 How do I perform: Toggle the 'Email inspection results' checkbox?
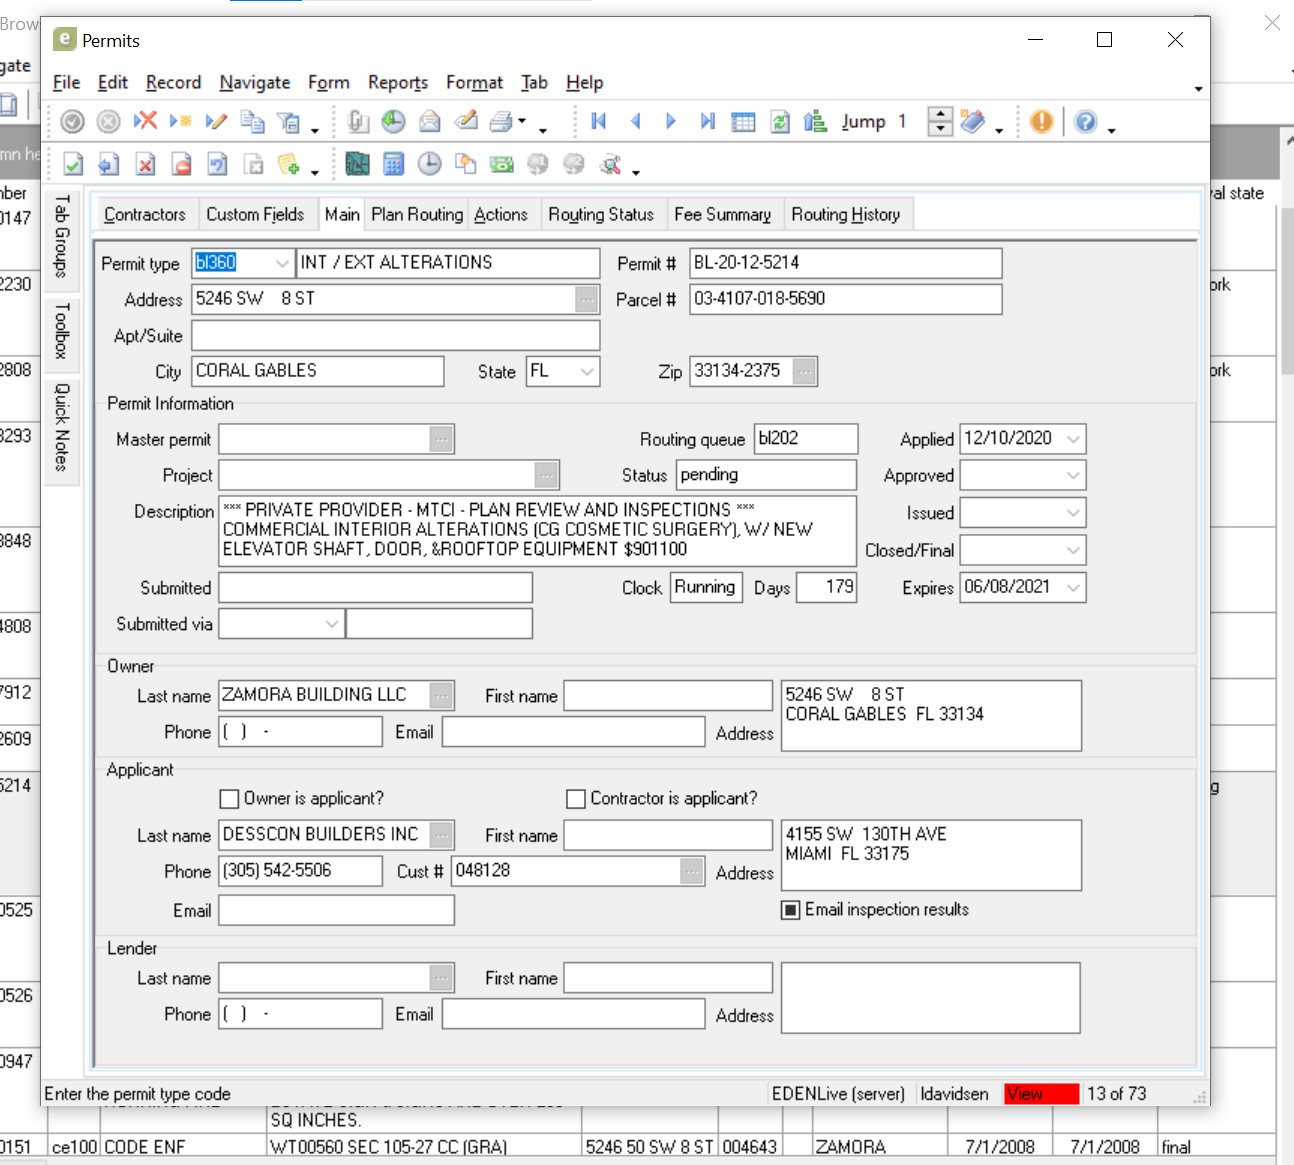coord(790,910)
